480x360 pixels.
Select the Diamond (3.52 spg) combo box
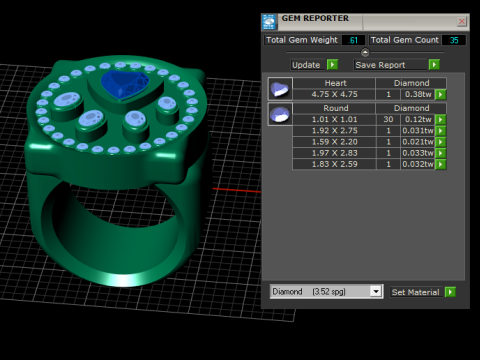pyautogui.click(x=326, y=292)
